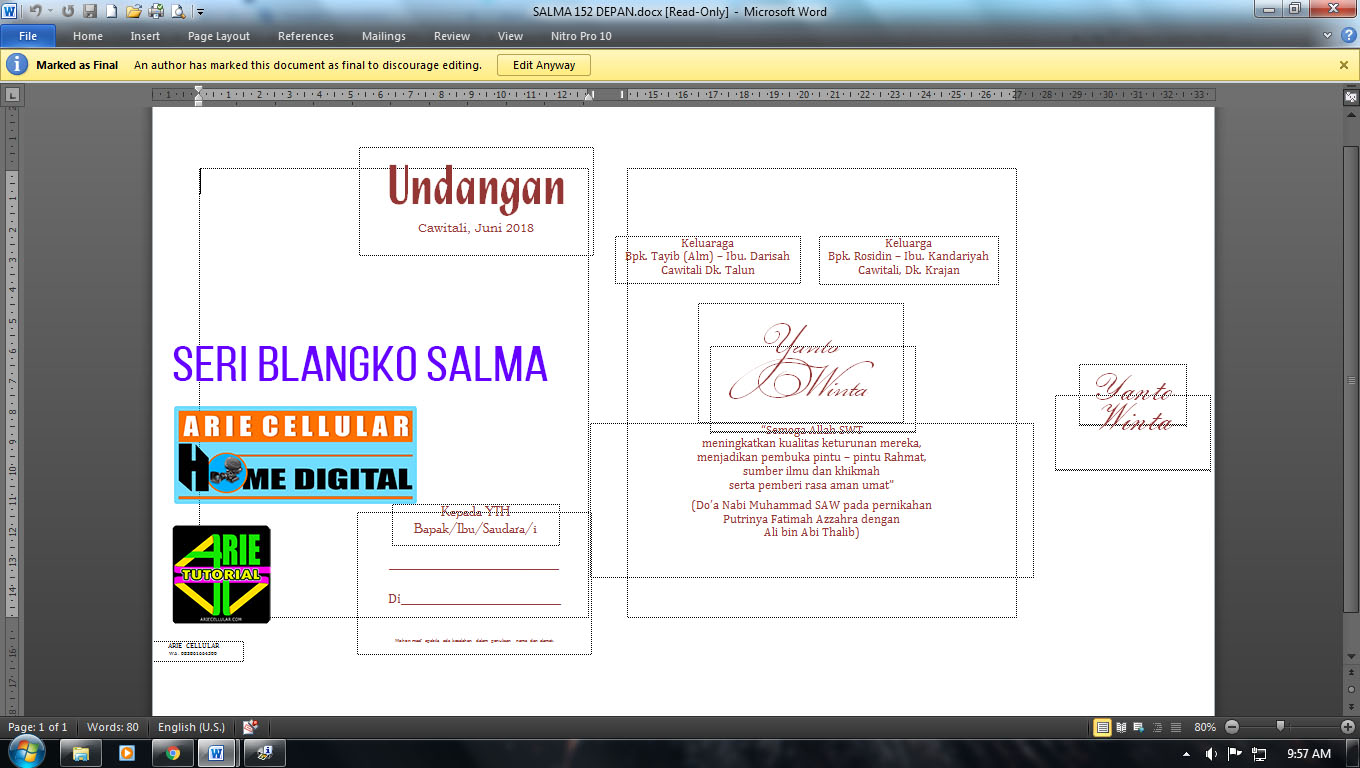Click the Quick Print icon
The height and width of the screenshot is (768, 1360).
[156, 11]
